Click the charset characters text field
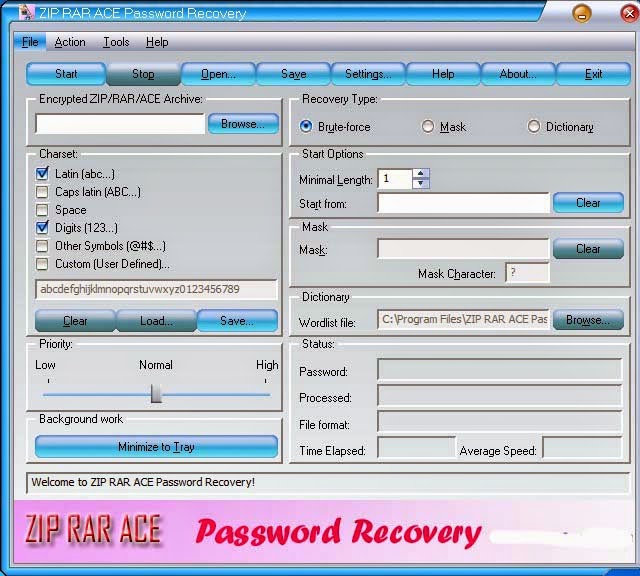 tap(156, 289)
